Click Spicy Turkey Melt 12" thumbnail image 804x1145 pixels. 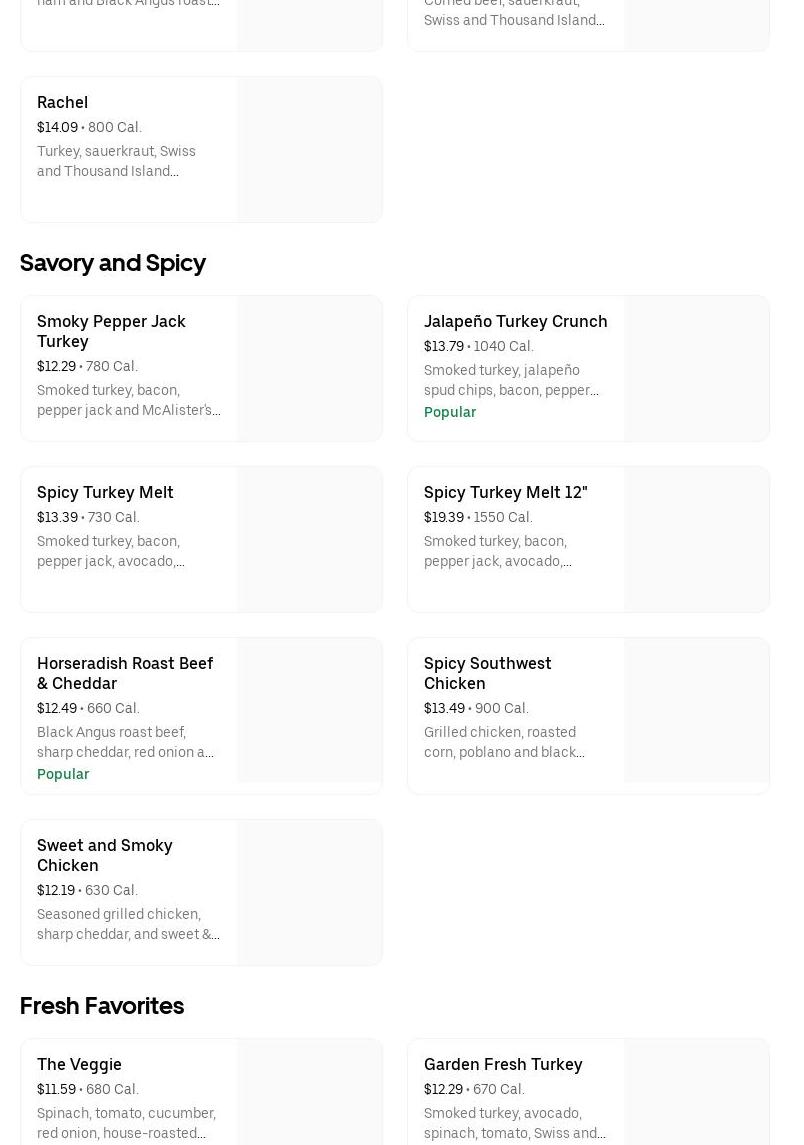[696, 539]
